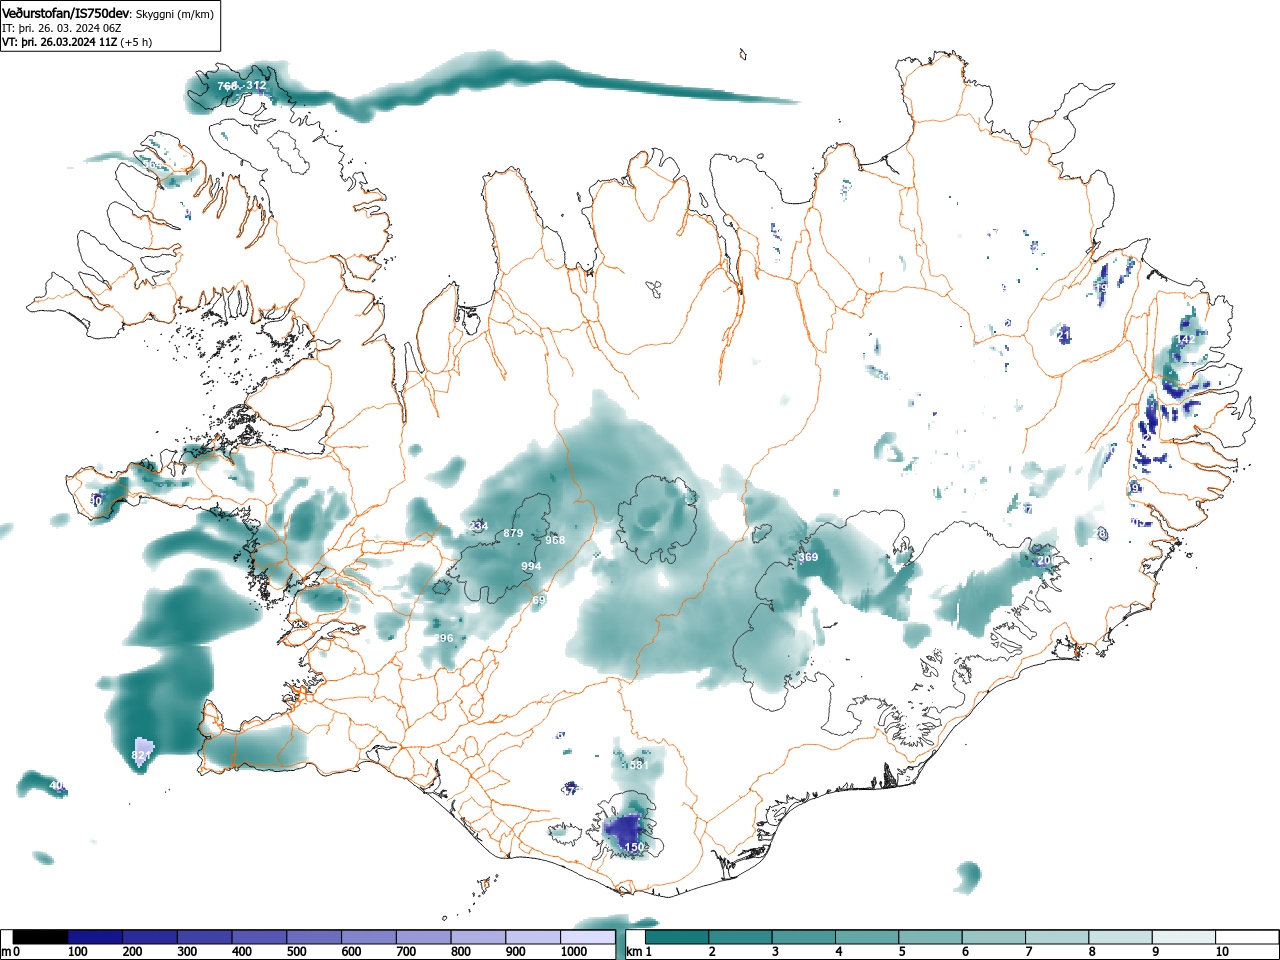Click the 8 label on km scale
Screen dimensions: 1280x960
click(x=1092, y=952)
